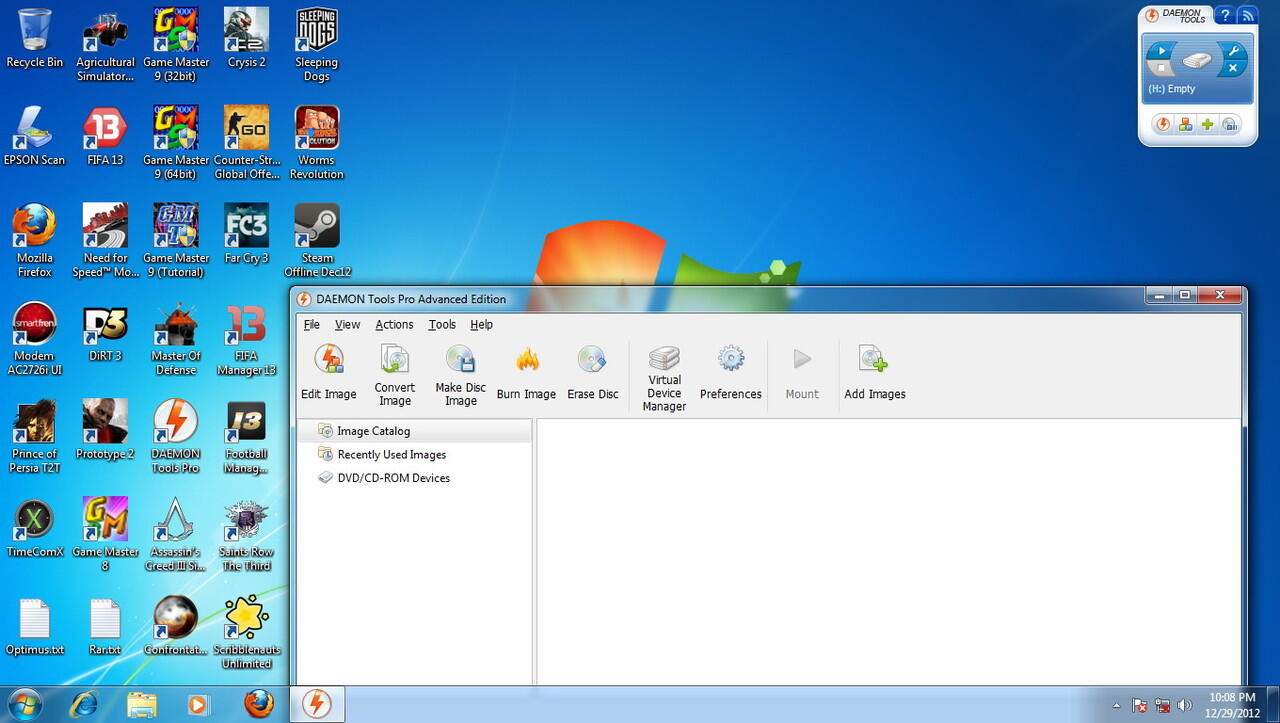Click the gadget's X remove-drive icon
1280x723 pixels.
(x=1233, y=68)
